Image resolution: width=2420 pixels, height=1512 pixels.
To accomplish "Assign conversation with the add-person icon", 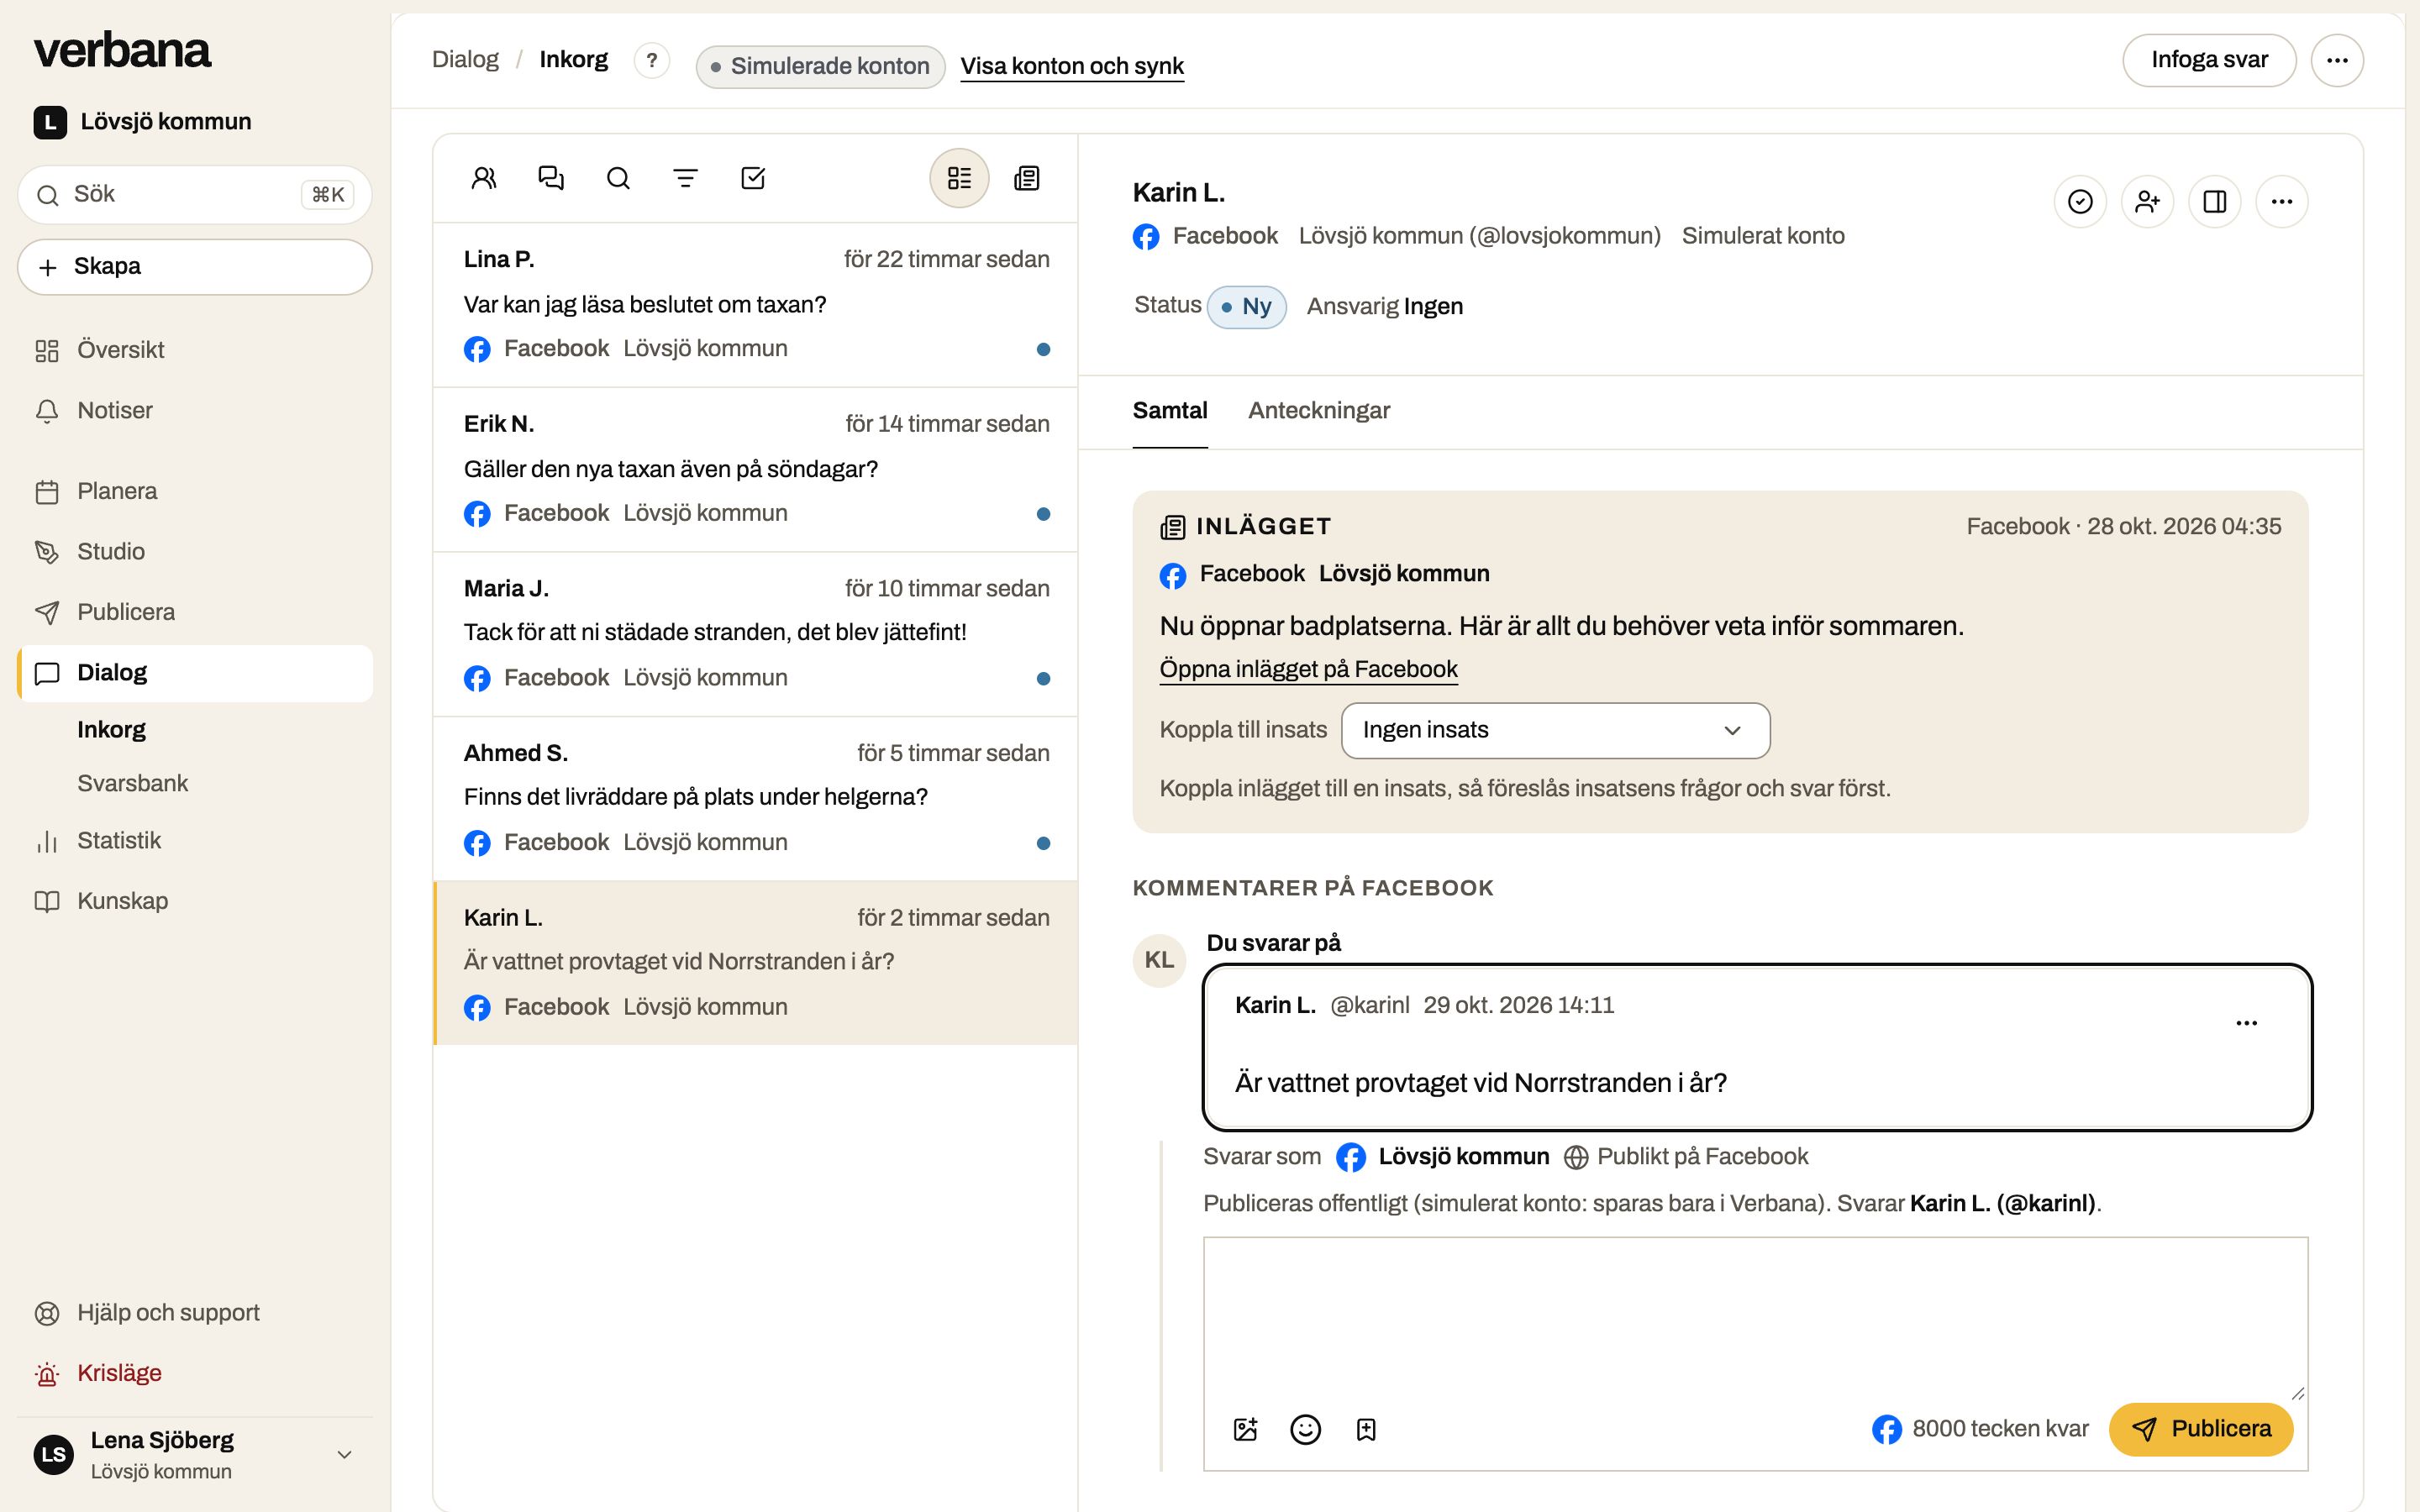I will [x=2147, y=202].
